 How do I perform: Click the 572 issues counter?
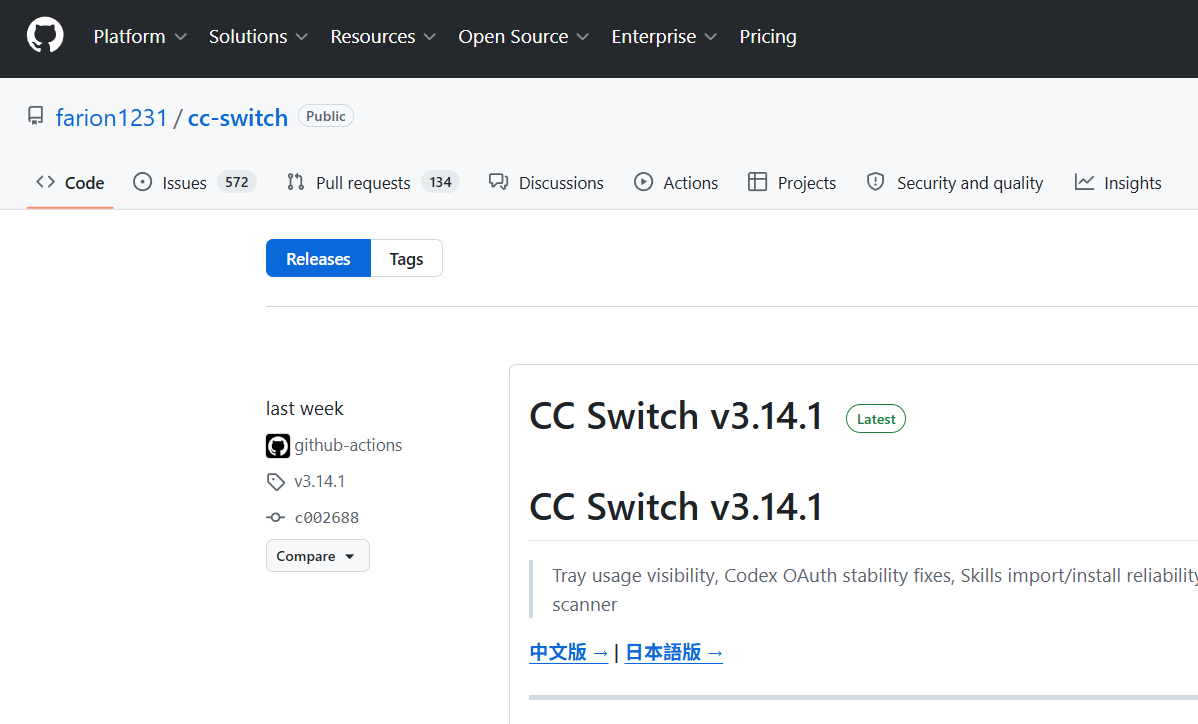237,182
